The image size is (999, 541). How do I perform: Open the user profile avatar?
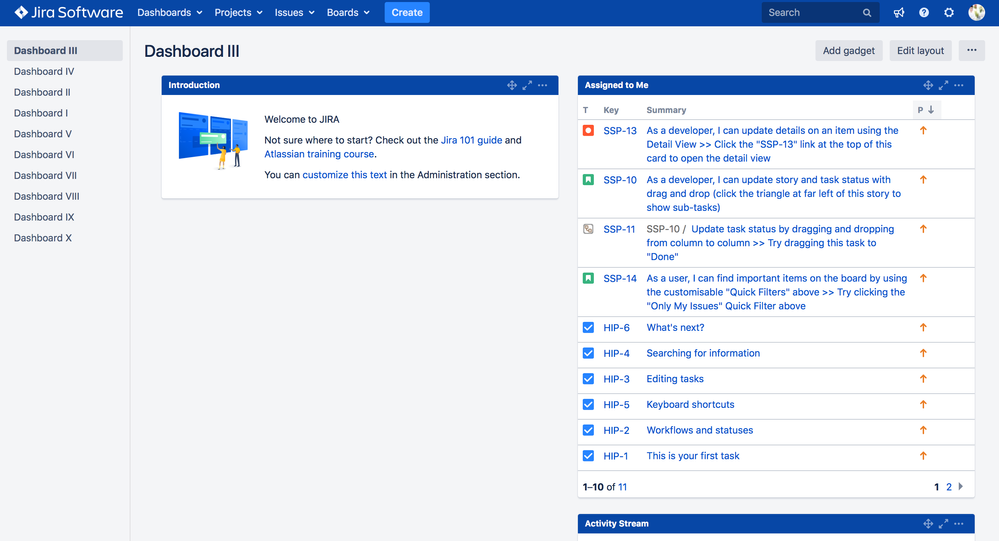click(x=976, y=12)
